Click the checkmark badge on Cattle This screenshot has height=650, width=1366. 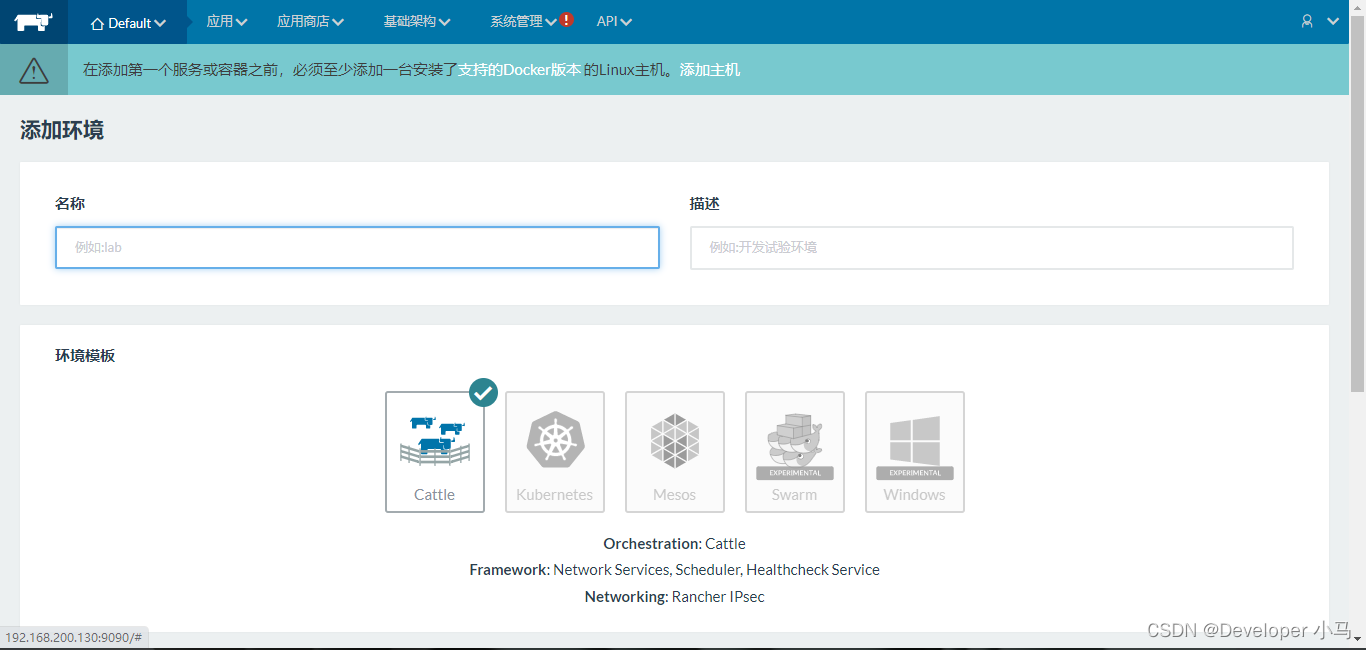[x=484, y=392]
